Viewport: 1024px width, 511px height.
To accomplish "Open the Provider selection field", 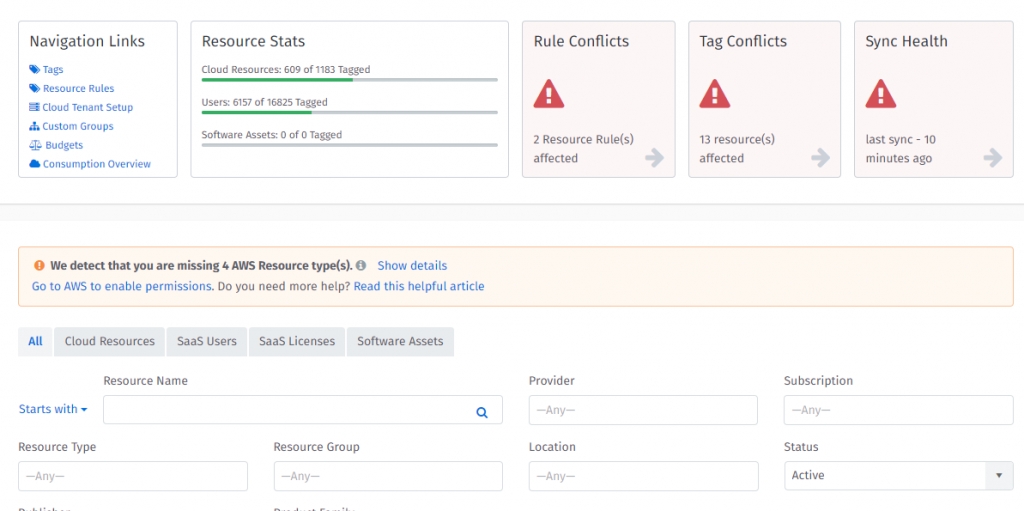I will 643,410.
